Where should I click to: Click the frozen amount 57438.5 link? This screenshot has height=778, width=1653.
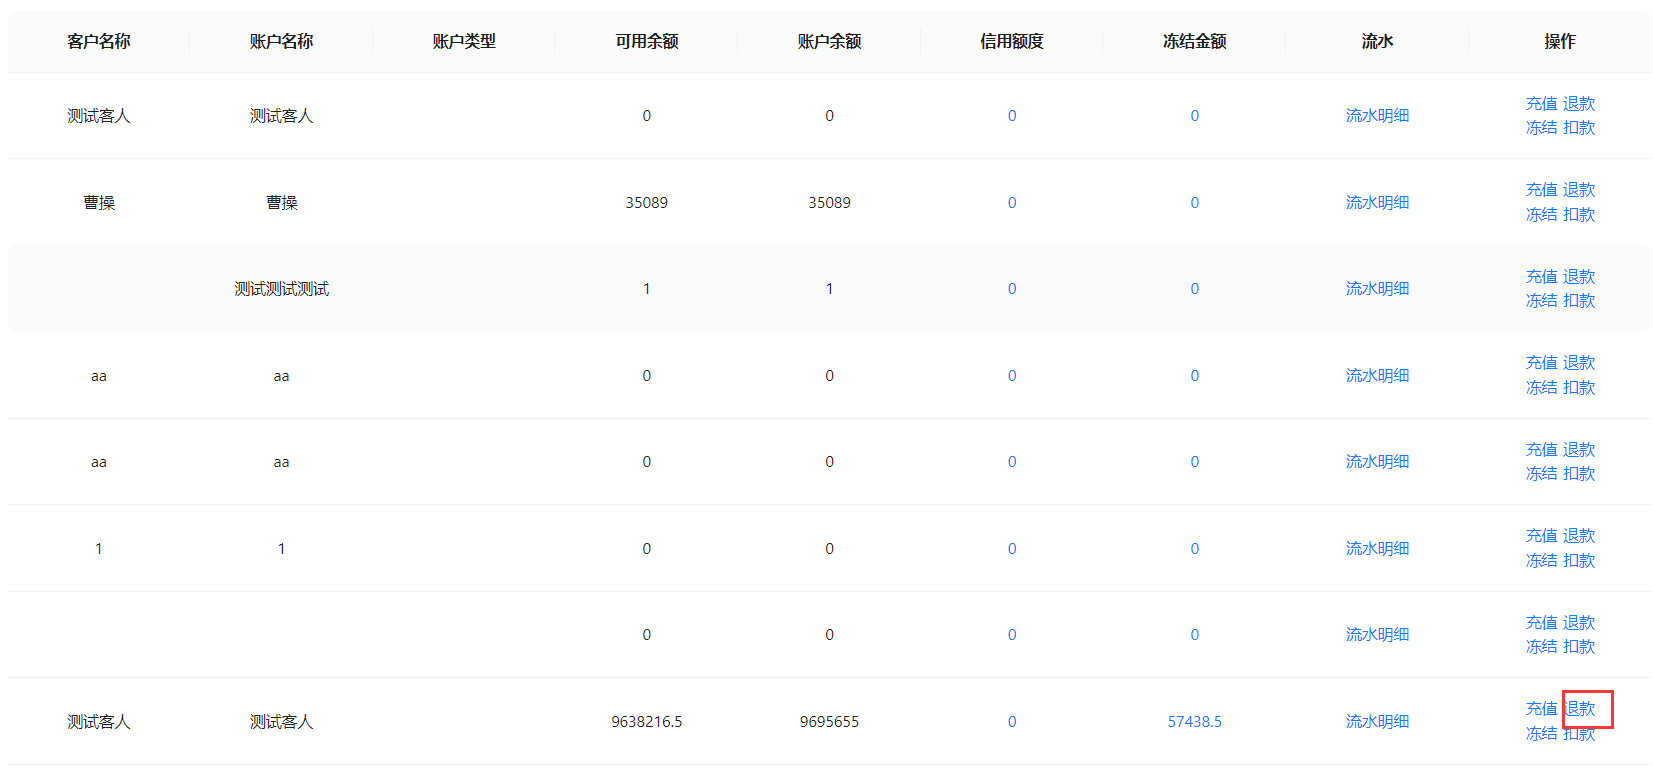pos(1194,722)
